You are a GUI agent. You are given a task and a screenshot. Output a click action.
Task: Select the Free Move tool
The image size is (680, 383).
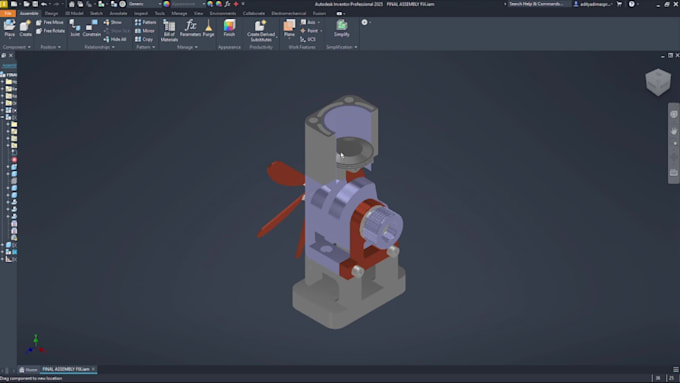tap(50, 22)
